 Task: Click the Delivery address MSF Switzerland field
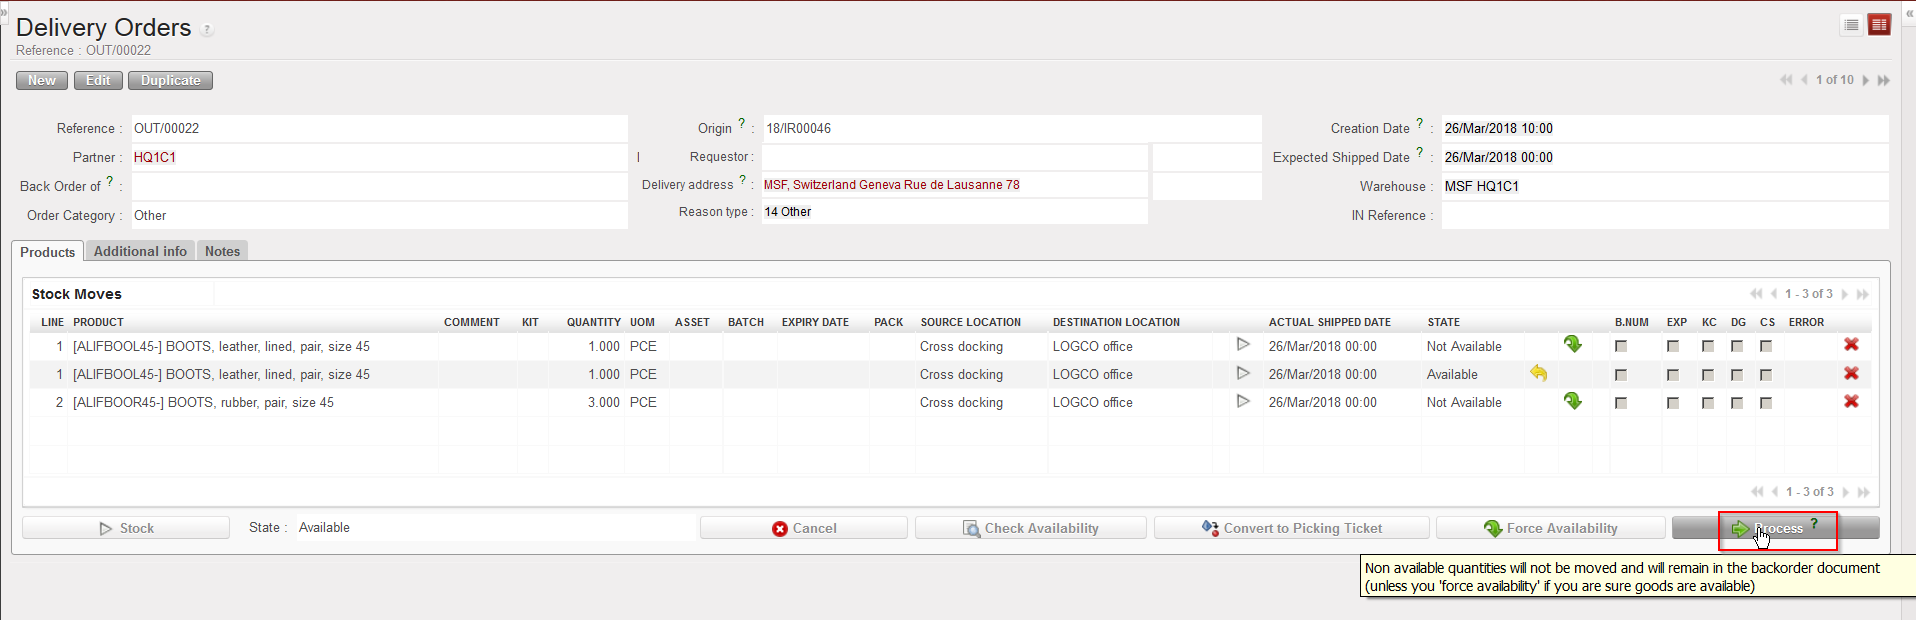coord(954,185)
